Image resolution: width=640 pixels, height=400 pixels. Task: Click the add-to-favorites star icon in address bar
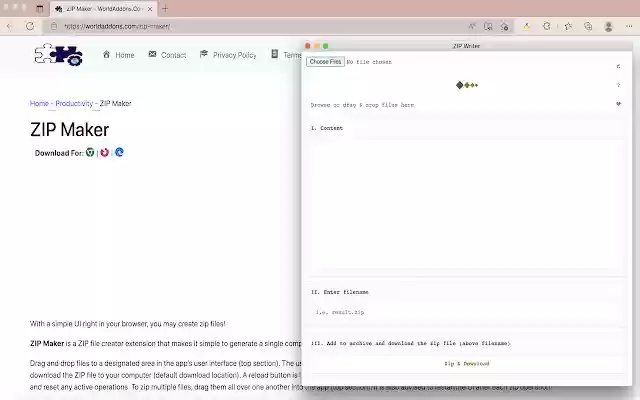504,27
